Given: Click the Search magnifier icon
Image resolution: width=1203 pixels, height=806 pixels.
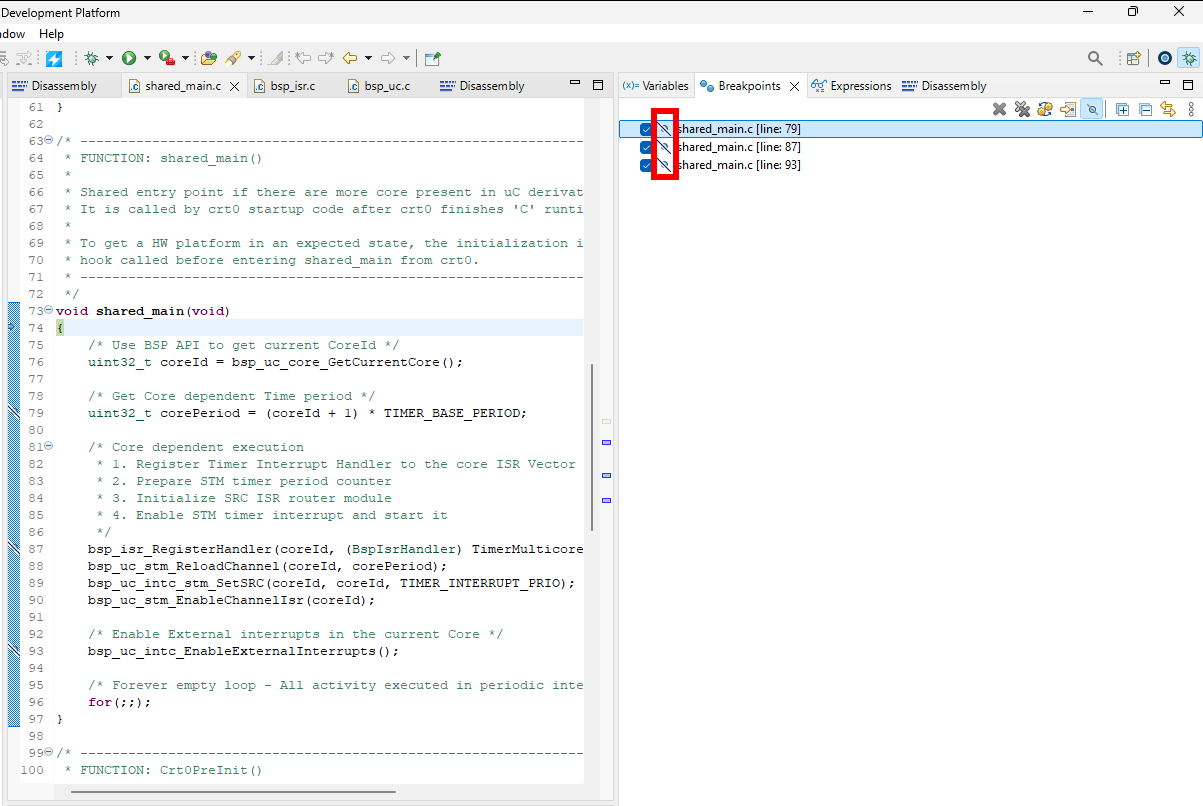Looking at the screenshot, I should pos(1095,59).
